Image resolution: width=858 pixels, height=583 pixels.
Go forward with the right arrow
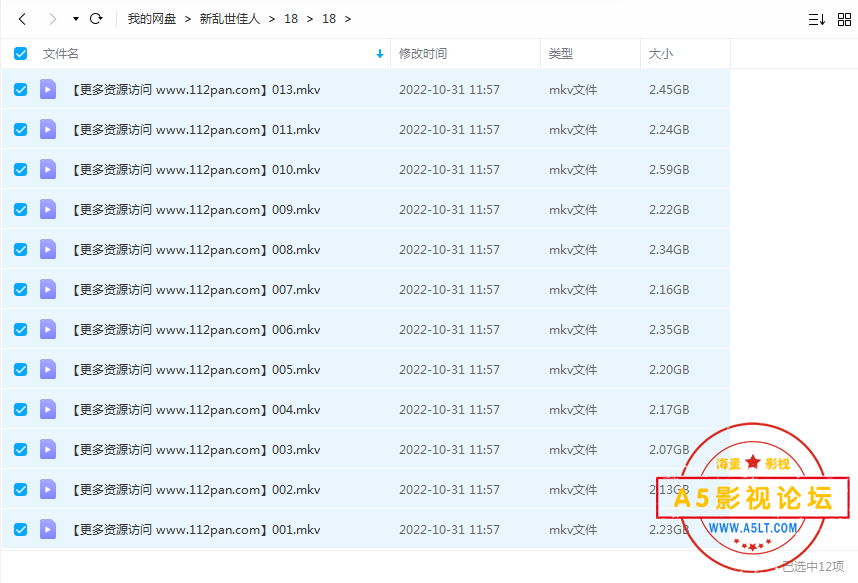click(53, 19)
